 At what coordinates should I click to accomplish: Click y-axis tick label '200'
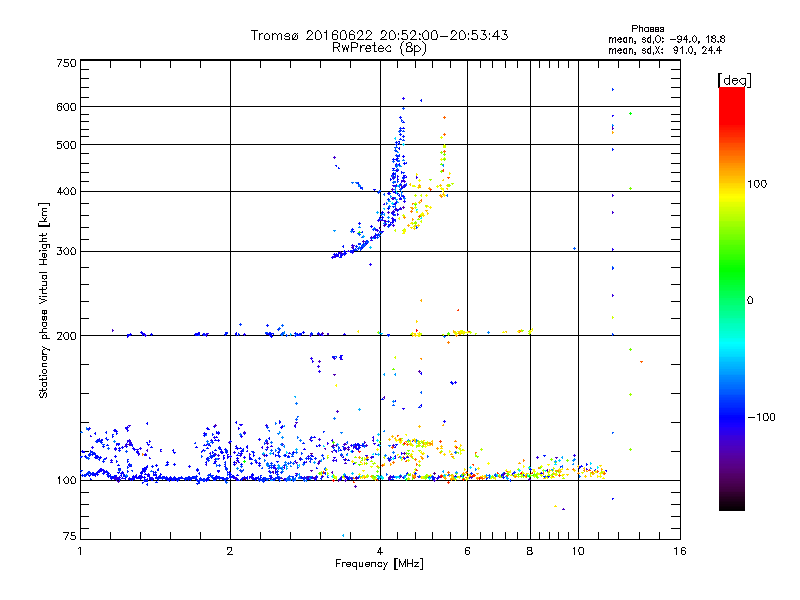pos(67,336)
